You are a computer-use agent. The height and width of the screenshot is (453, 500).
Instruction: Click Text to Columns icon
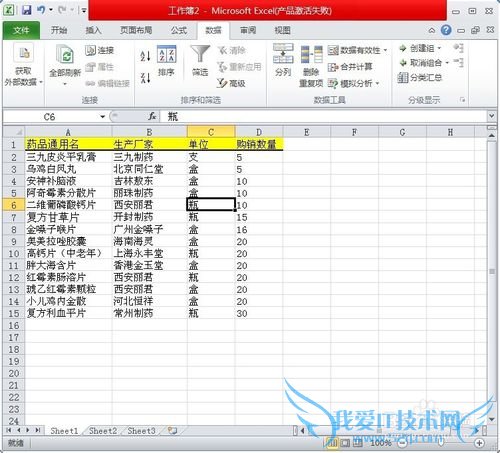pos(283,53)
